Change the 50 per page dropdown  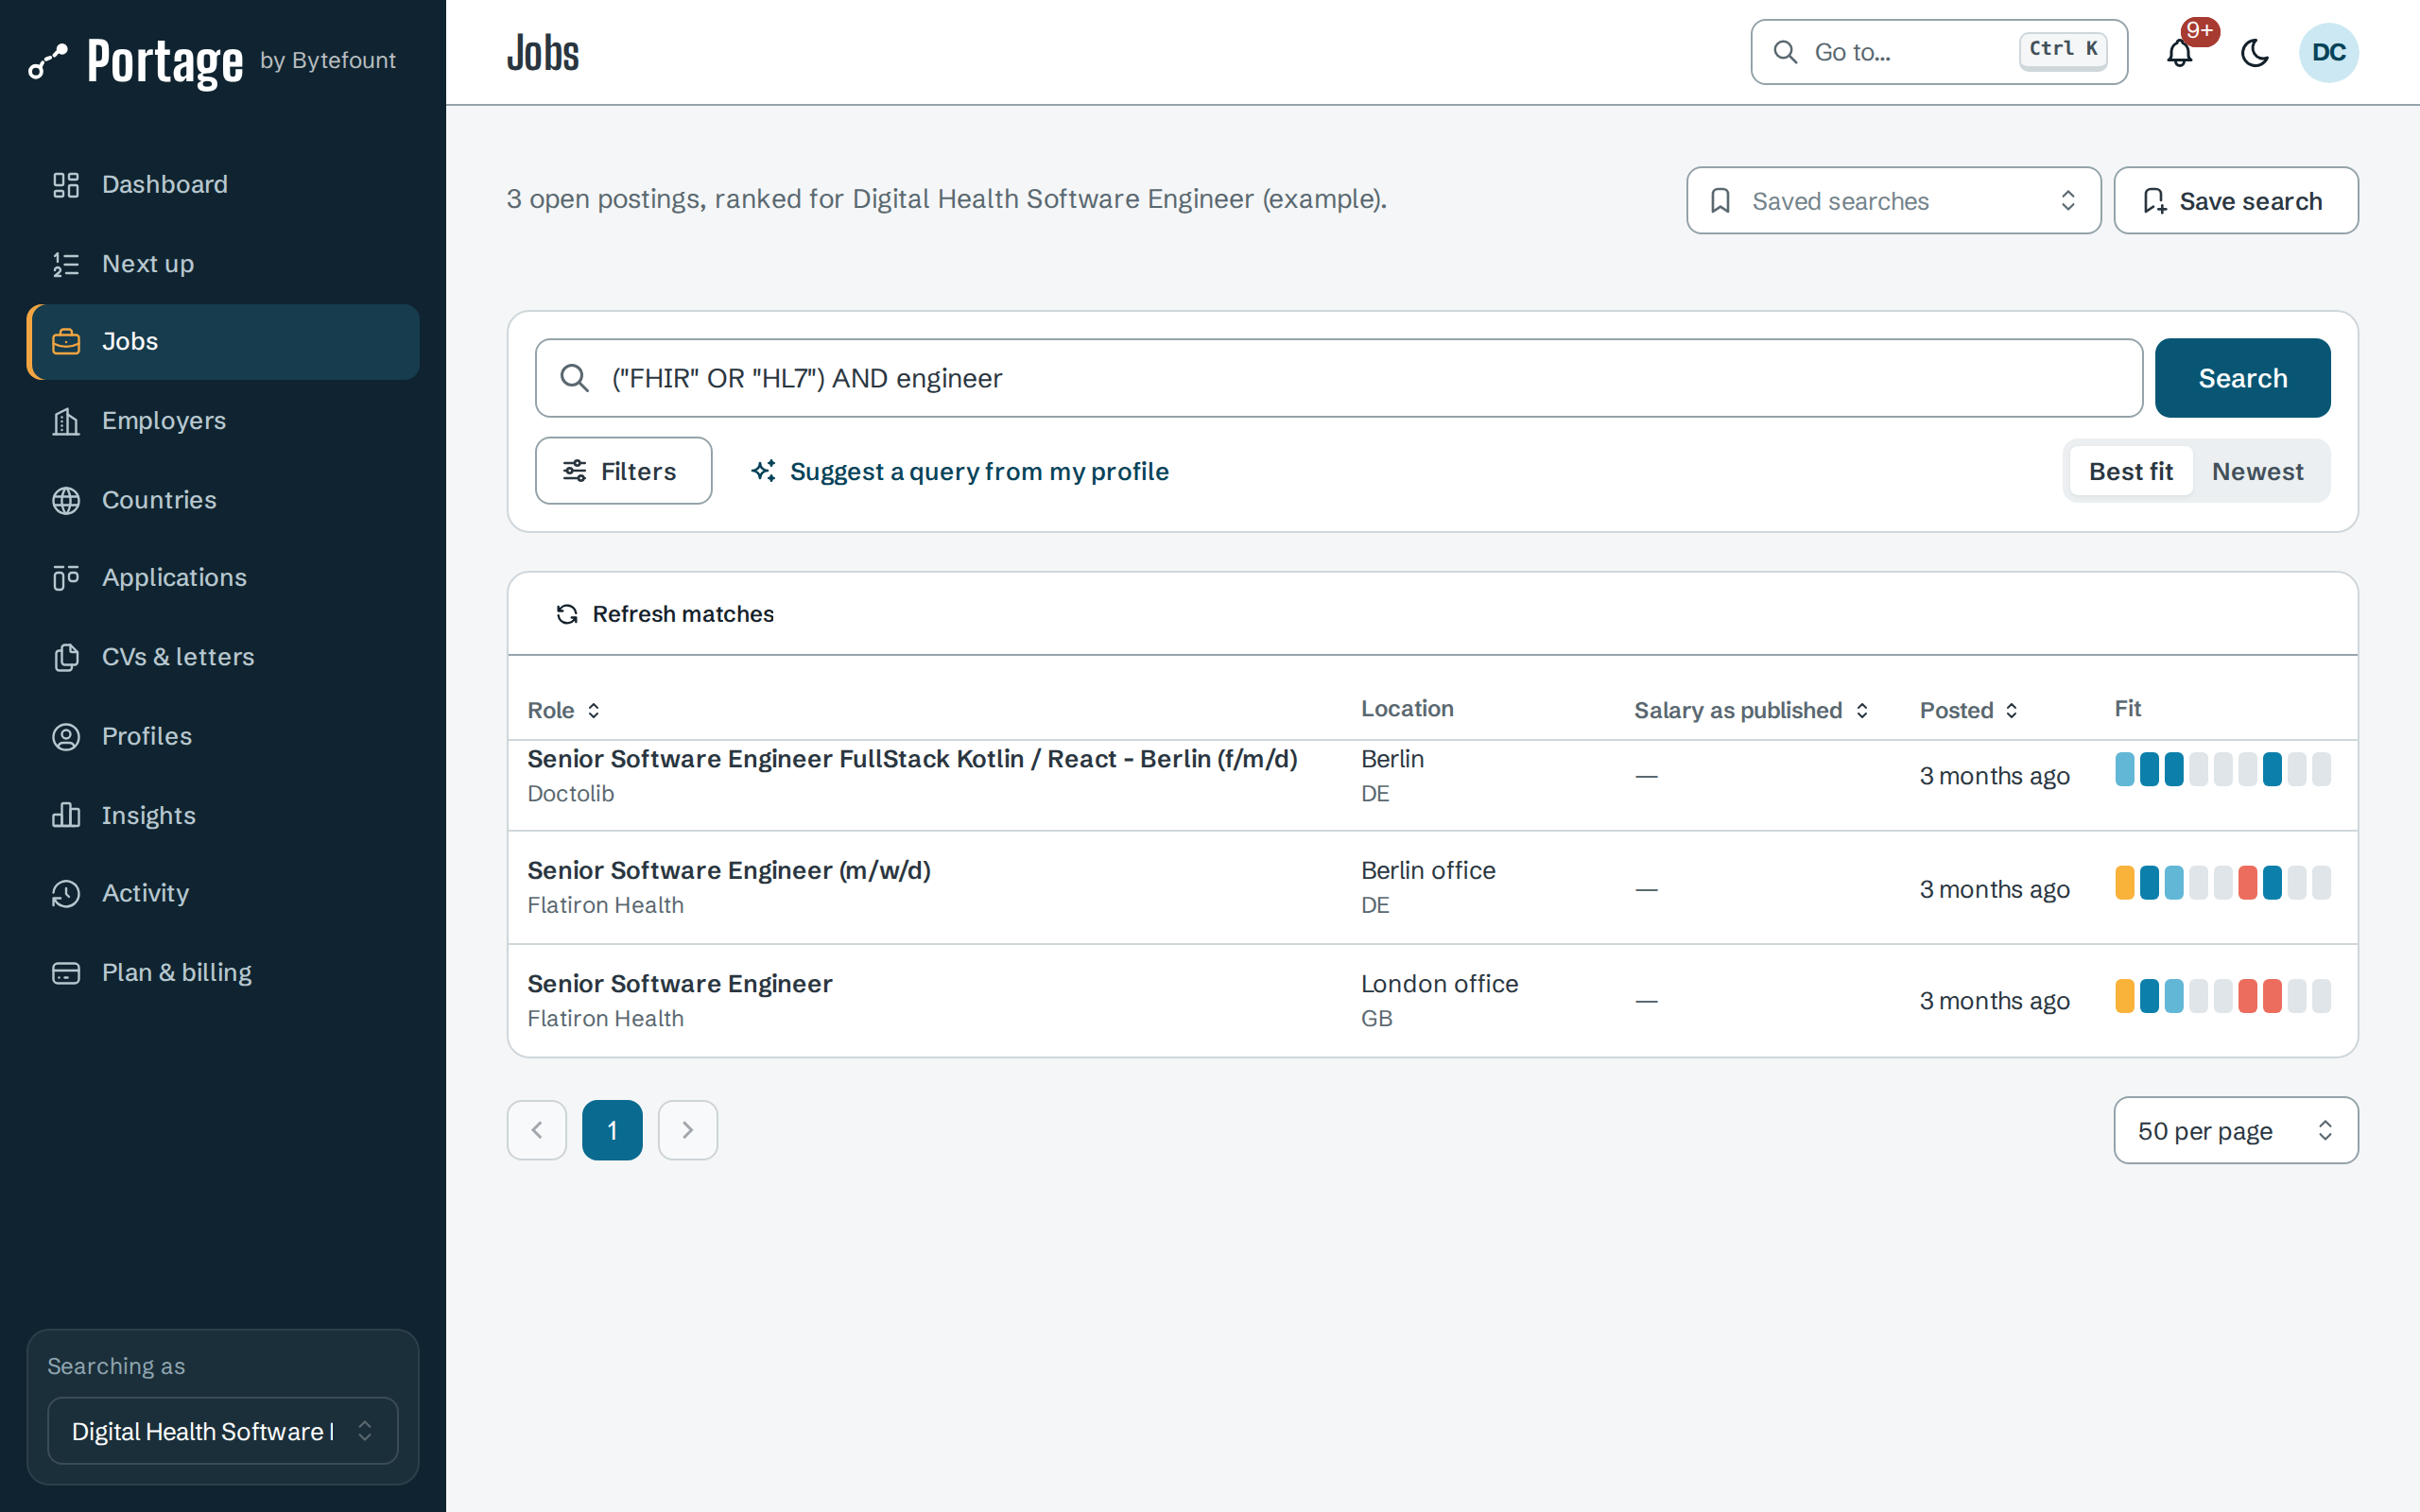(x=2235, y=1130)
